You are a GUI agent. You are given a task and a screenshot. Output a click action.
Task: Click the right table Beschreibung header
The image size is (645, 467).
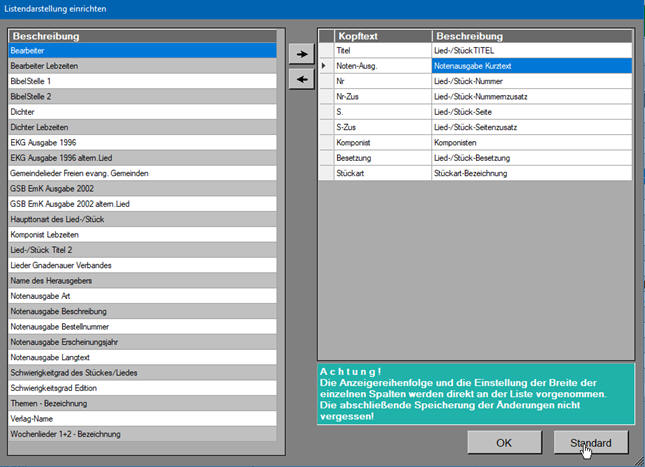[531, 35]
